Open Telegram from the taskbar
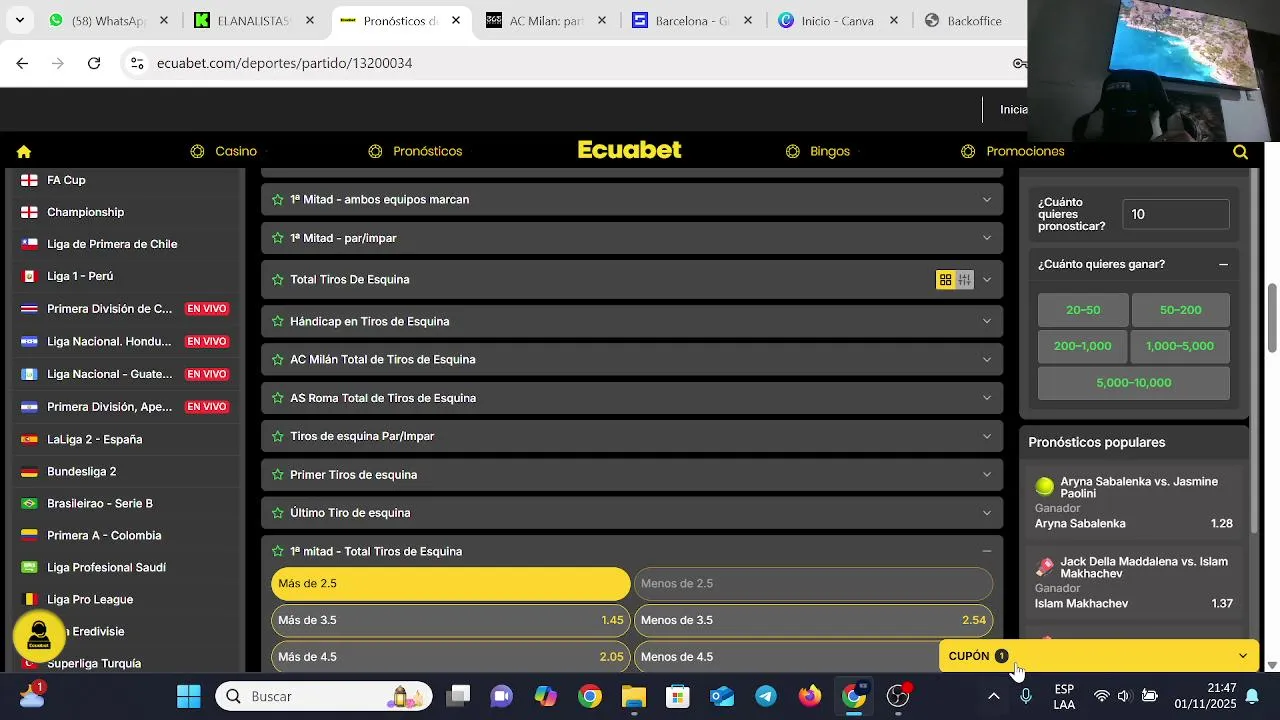 766,697
